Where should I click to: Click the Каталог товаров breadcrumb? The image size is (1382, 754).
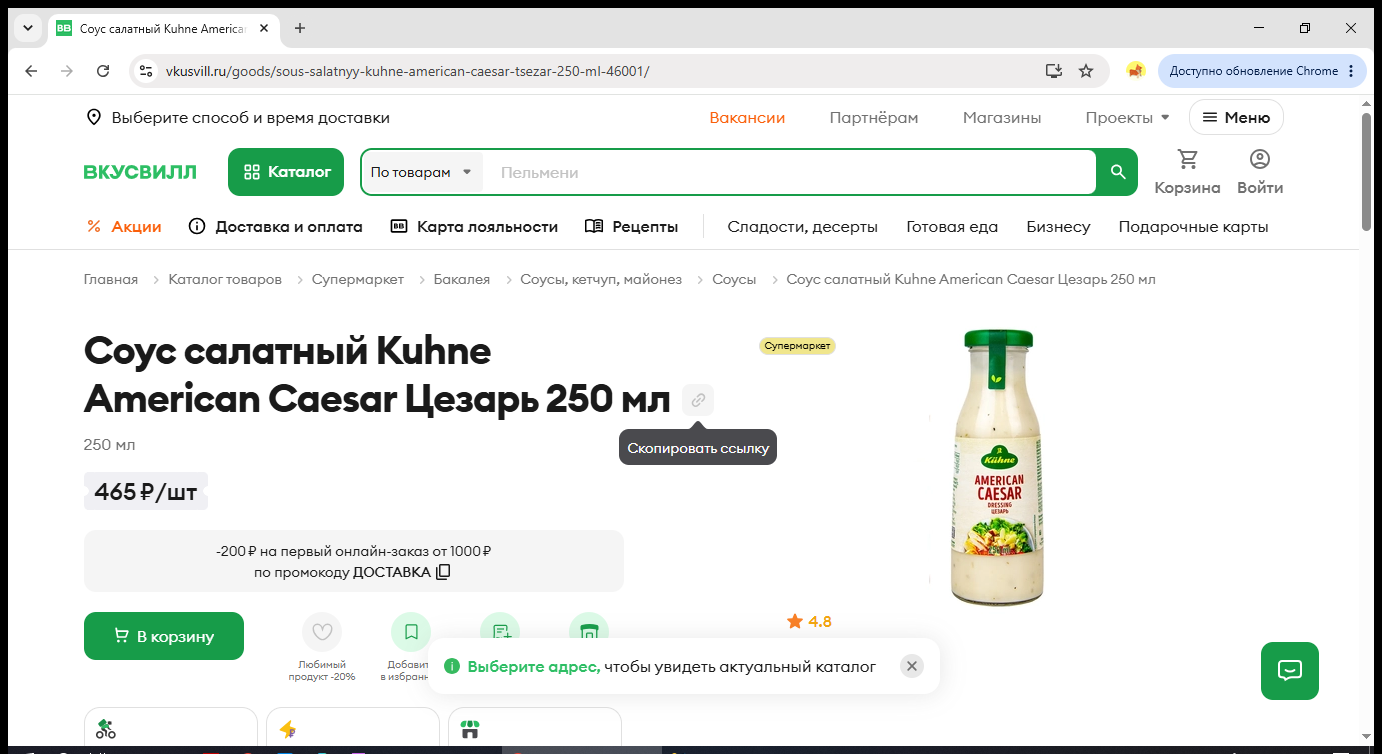tap(225, 280)
